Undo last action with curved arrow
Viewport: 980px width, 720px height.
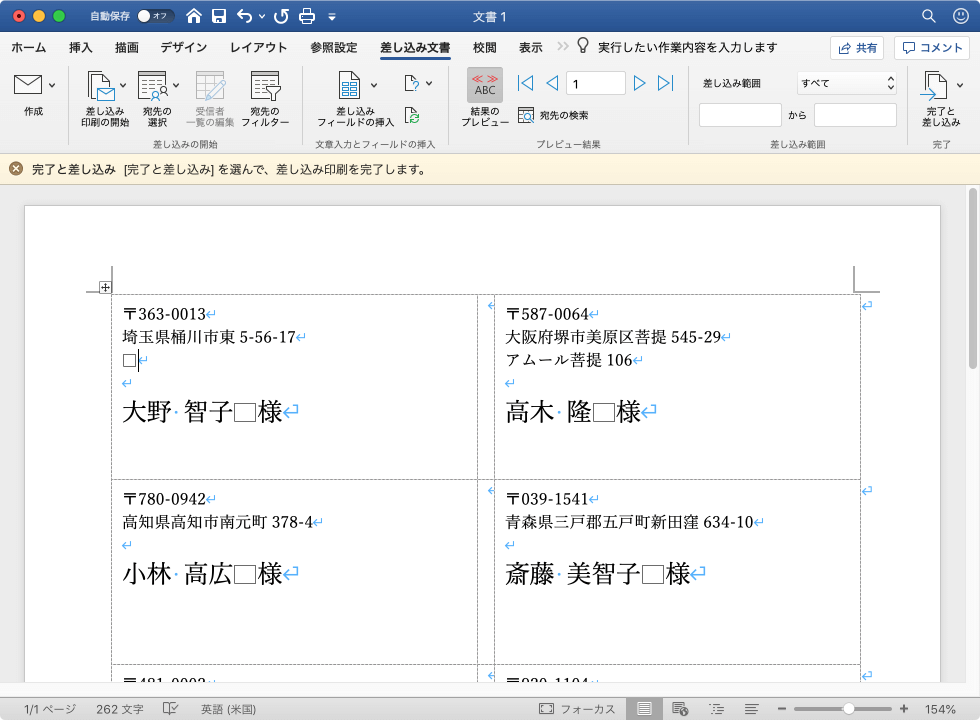(x=244, y=16)
